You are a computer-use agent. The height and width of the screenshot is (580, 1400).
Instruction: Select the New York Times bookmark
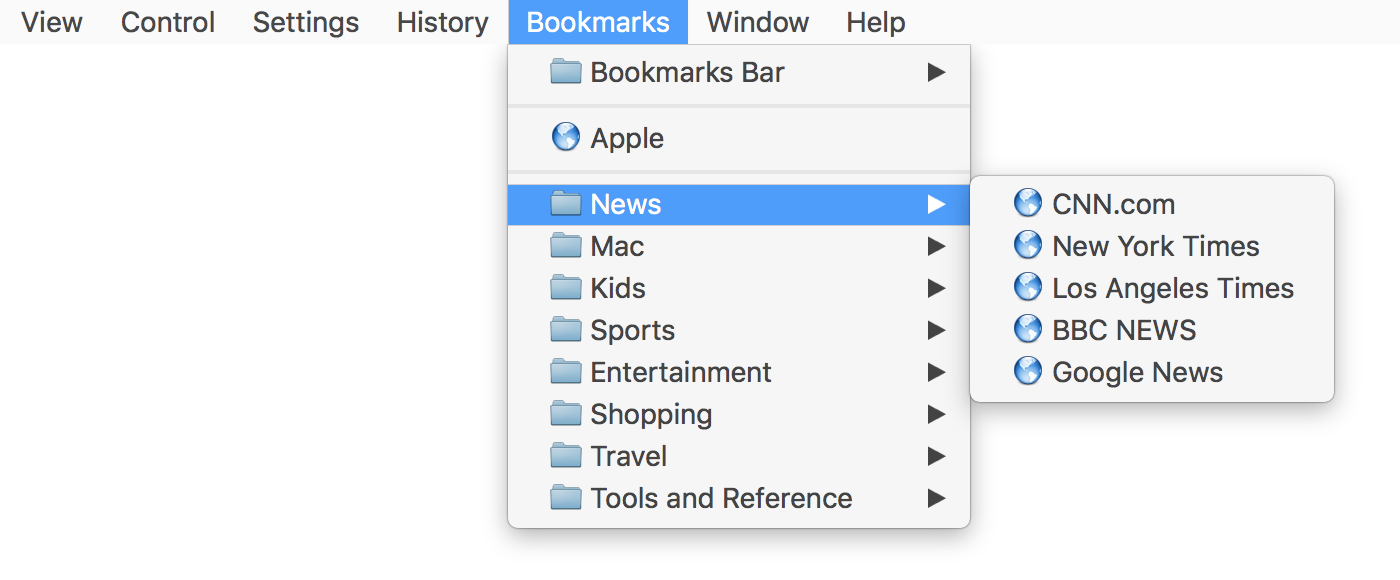pyautogui.click(x=1155, y=245)
